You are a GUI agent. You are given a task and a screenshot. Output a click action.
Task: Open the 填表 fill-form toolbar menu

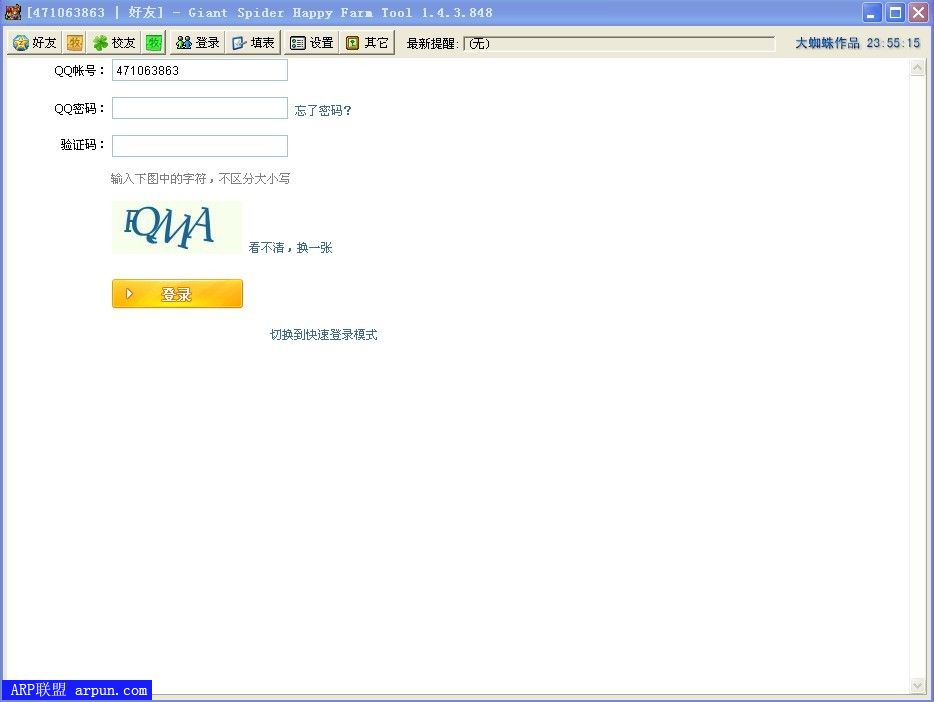[x=253, y=43]
